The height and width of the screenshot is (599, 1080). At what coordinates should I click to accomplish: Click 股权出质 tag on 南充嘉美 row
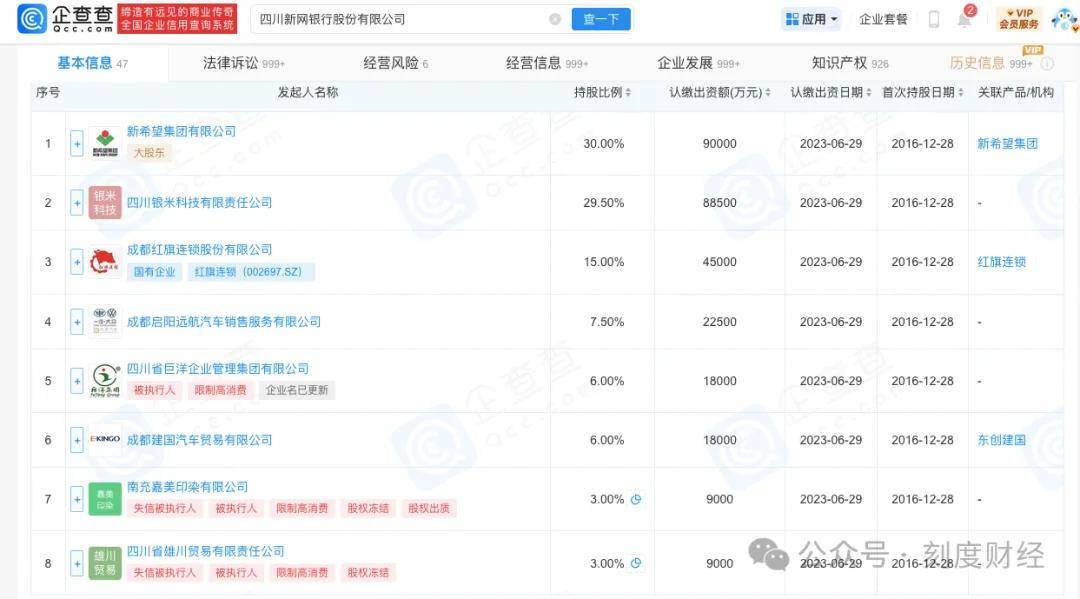tap(428, 509)
